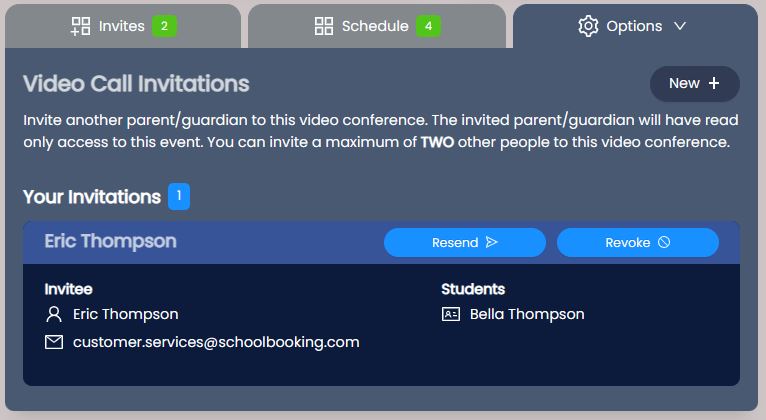Click the Eric Thompson card header title
This screenshot has width=766, height=420.
pyautogui.click(x=110, y=241)
